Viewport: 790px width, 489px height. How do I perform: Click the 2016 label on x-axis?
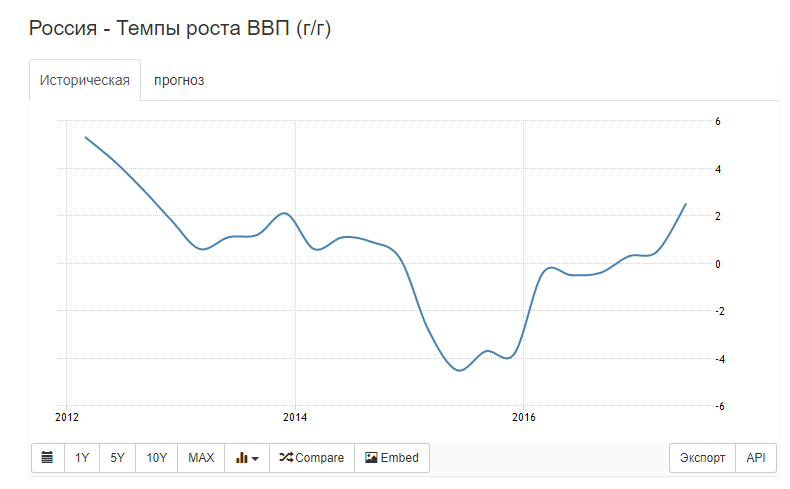(x=523, y=417)
